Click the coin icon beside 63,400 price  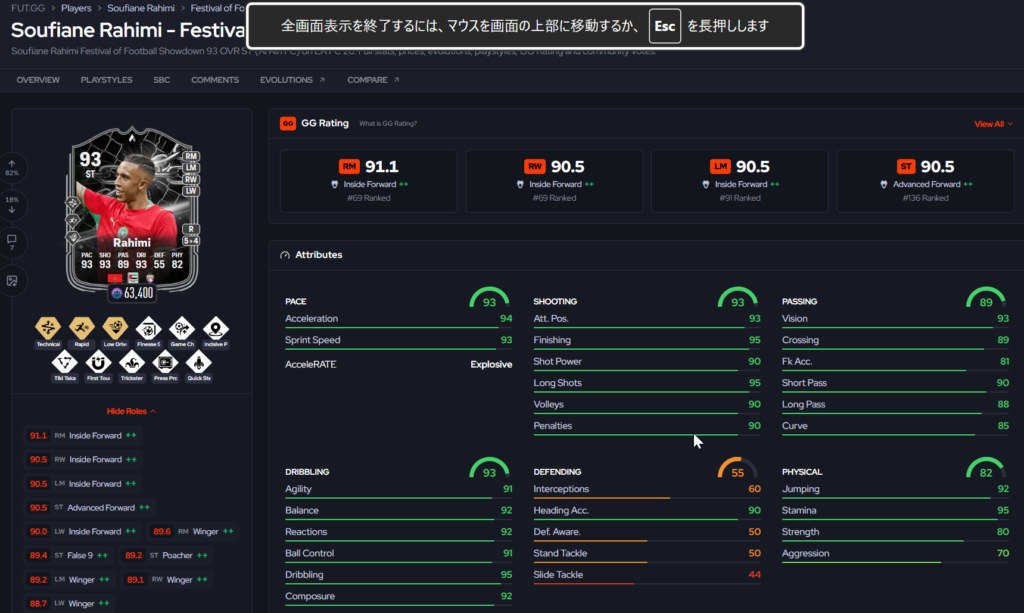(117, 293)
